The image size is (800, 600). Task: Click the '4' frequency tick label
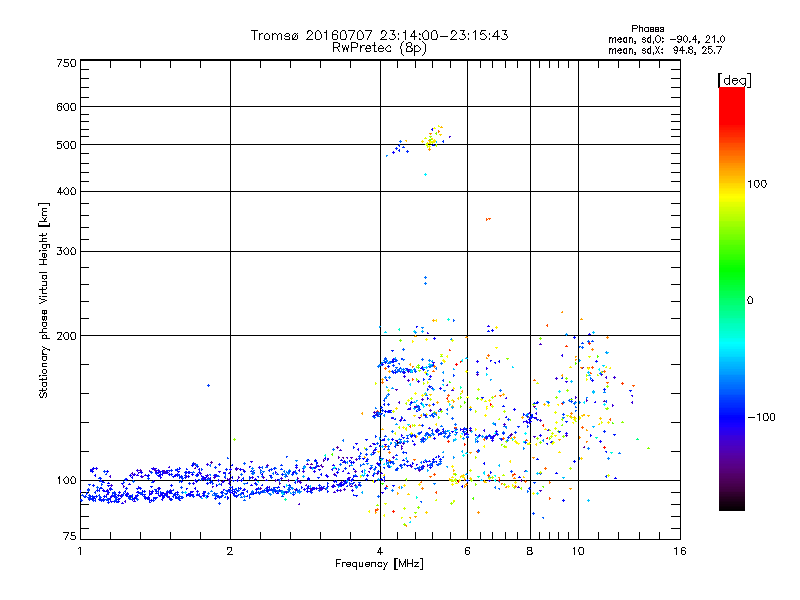click(x=380, y=551)
